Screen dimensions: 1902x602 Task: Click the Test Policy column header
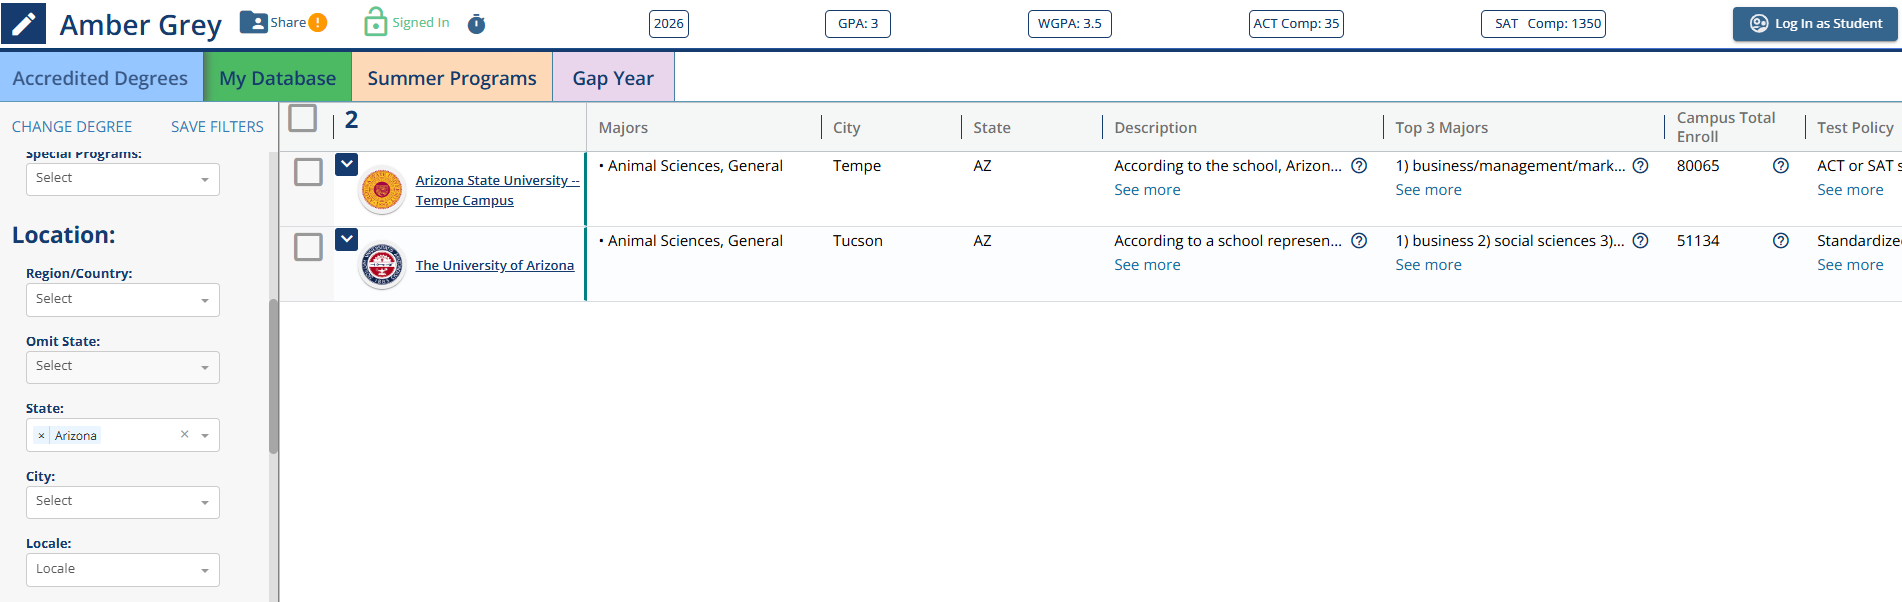point(1855,128)
